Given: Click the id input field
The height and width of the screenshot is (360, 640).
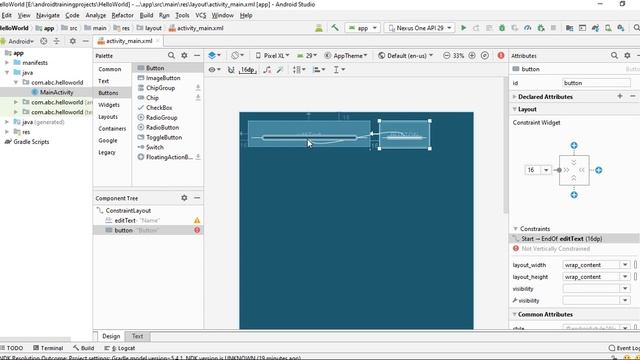Looking at the screenshot, I should click(x=596, y=83).
